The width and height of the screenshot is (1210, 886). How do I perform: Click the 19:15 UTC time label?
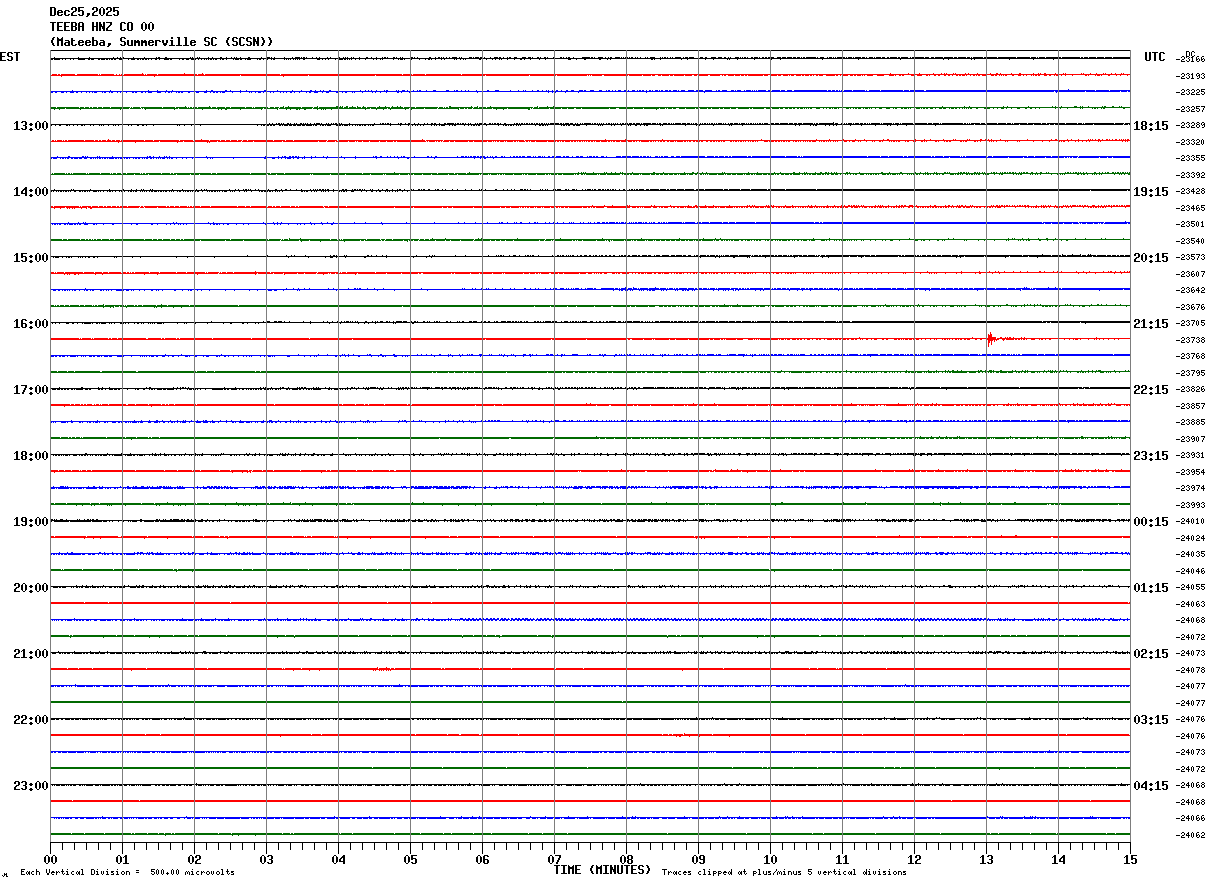click(1151, 192)
